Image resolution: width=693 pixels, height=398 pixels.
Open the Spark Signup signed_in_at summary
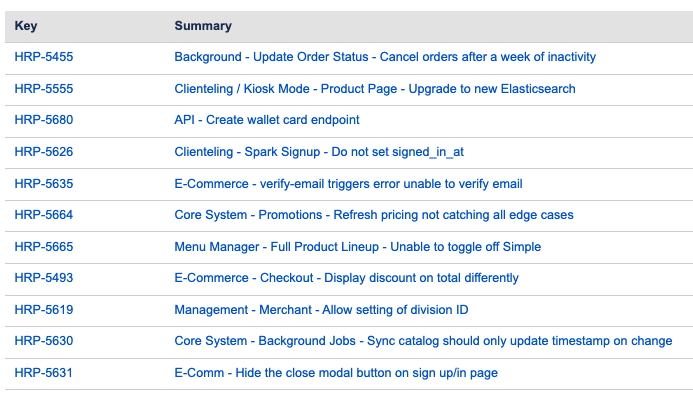point(319,152)
